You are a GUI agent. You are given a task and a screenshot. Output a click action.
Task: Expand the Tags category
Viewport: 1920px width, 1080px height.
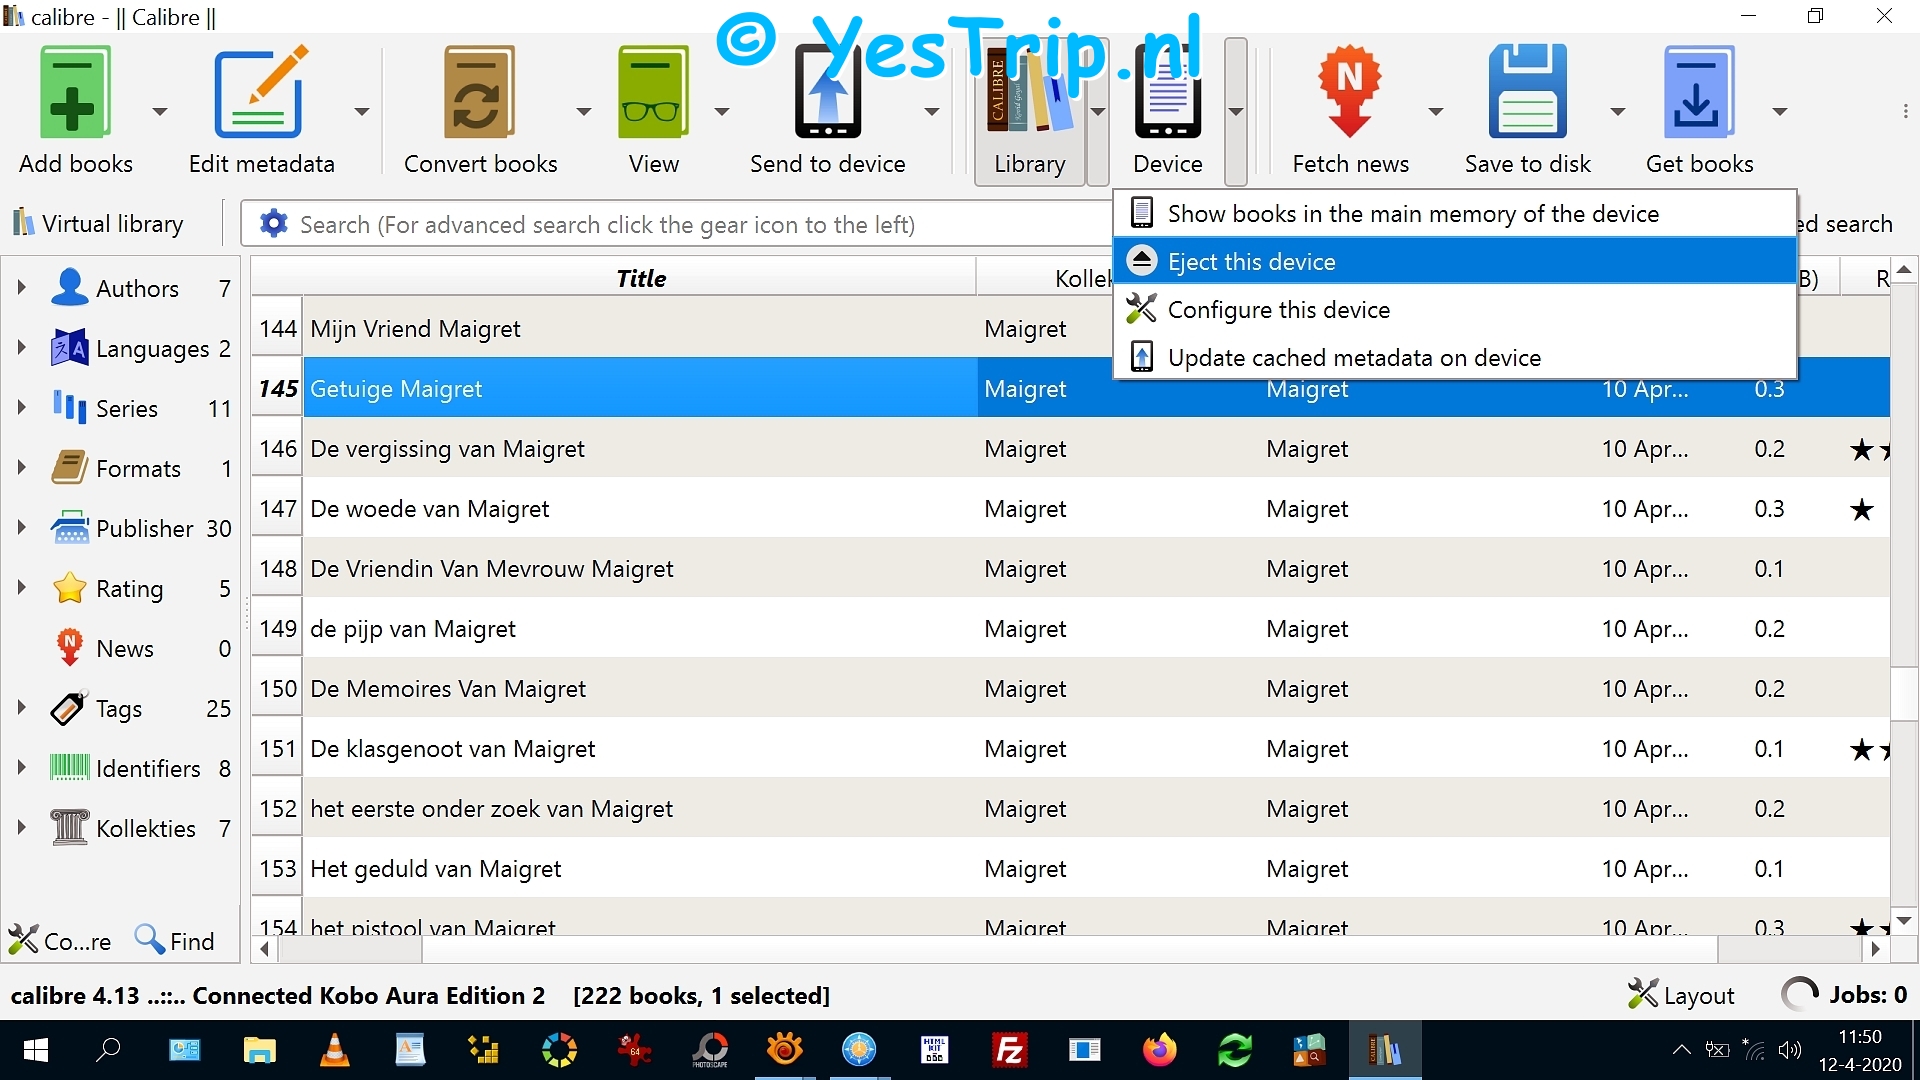[21, 708]
